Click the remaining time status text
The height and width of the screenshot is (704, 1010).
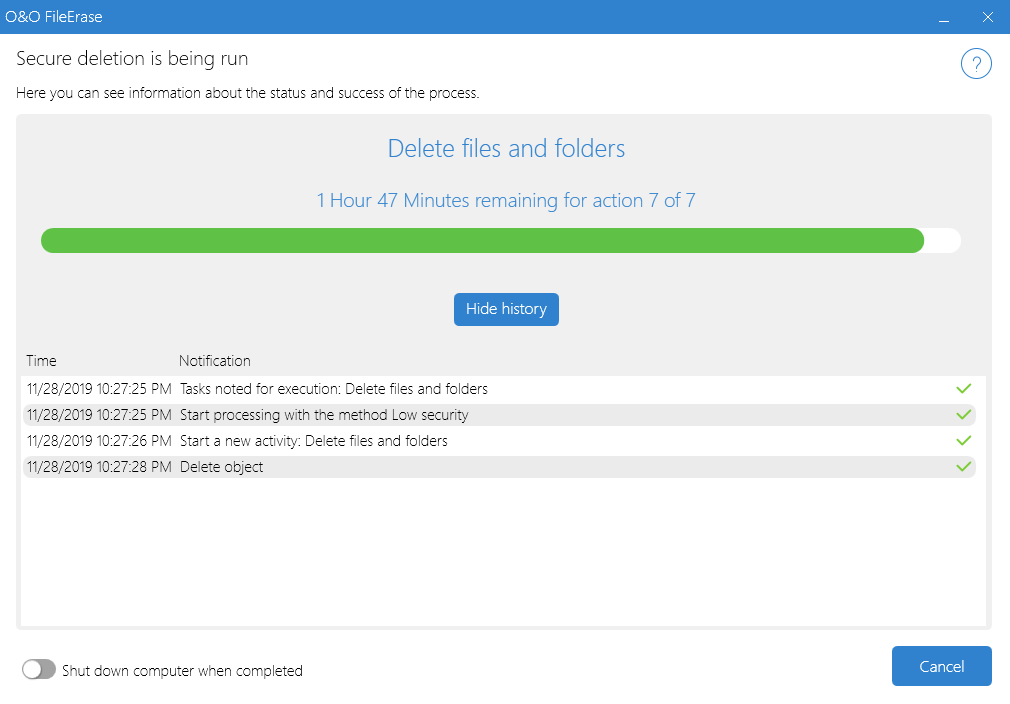coord(506,200)
